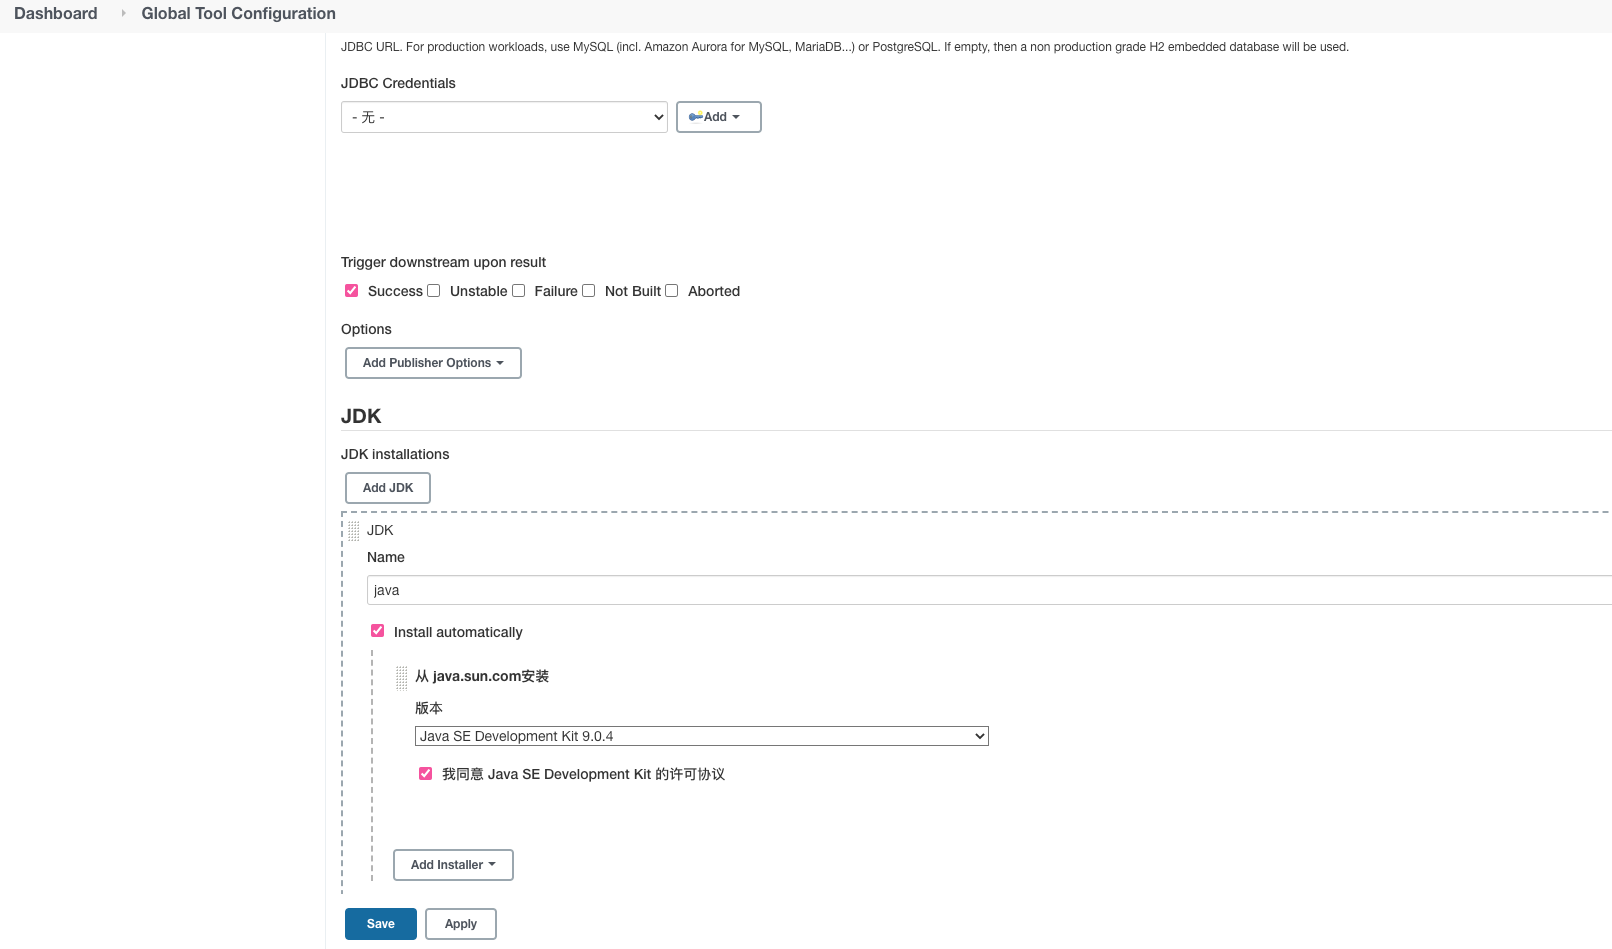Open the JDBC Credentials dropdown
The height and width of the screenshot is (949, 1612).
[x=504, y=117]
